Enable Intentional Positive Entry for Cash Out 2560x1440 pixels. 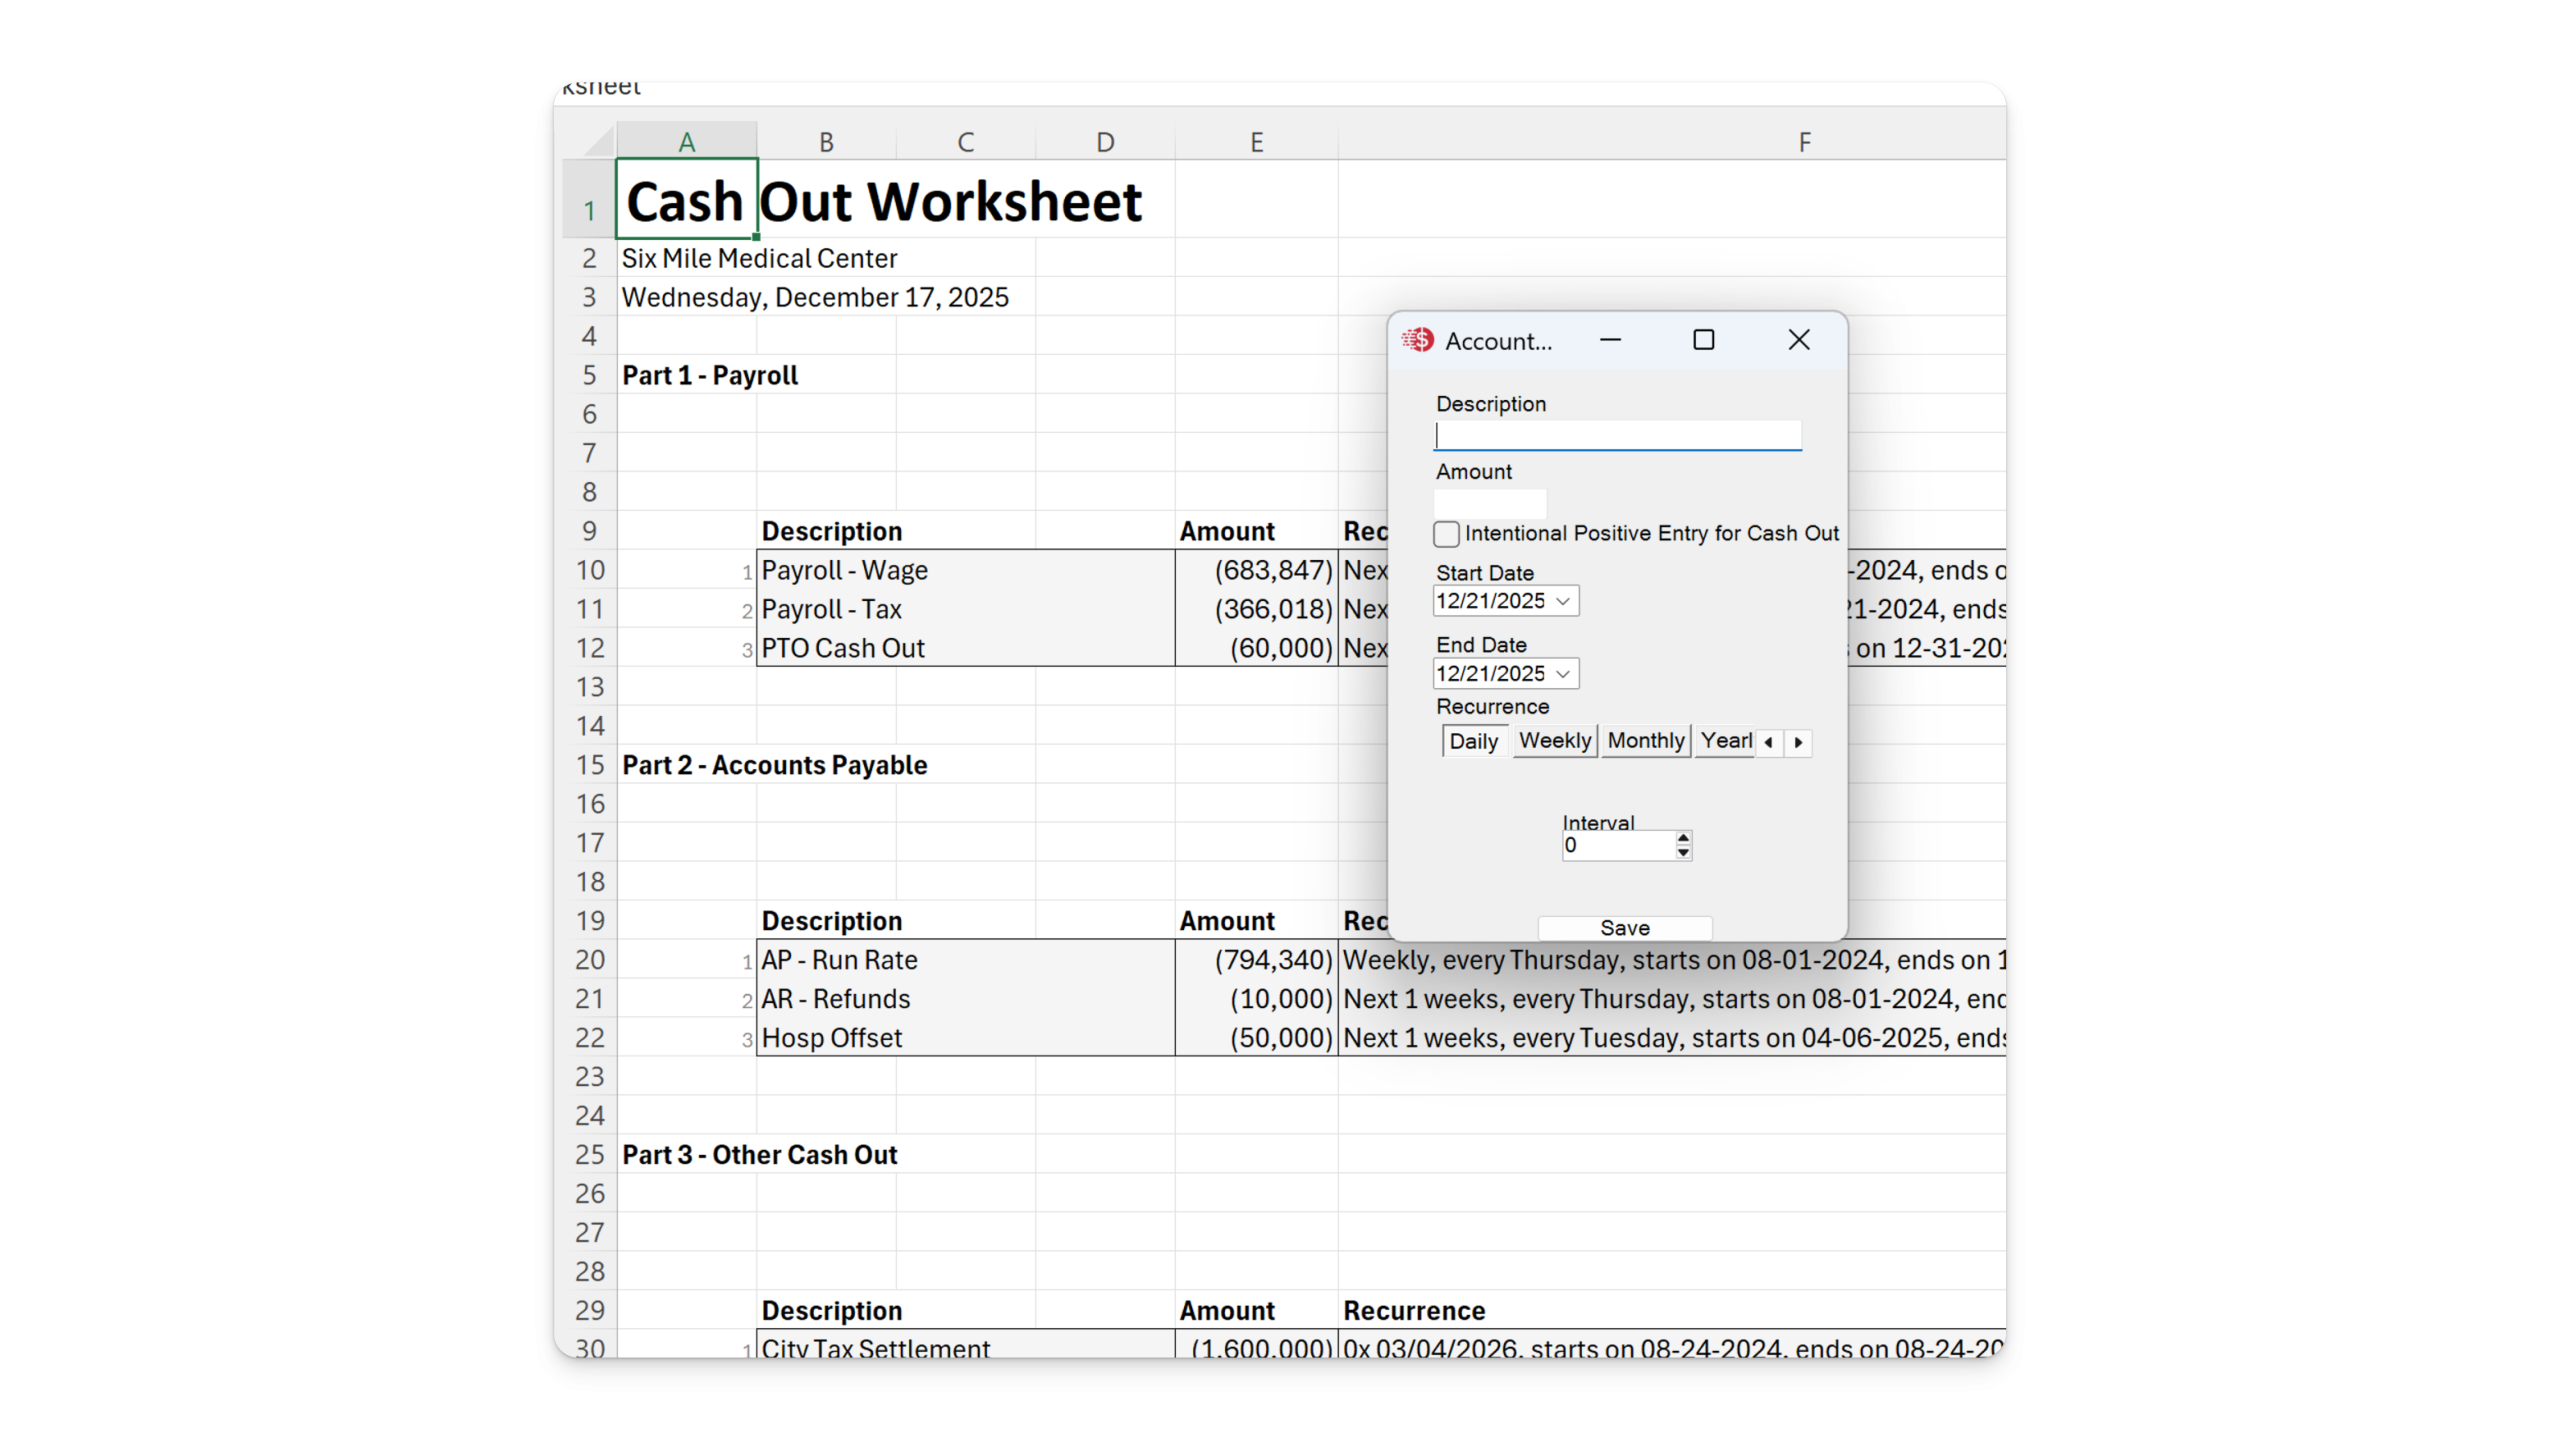pyautogui.click(x=1446, y=534)
